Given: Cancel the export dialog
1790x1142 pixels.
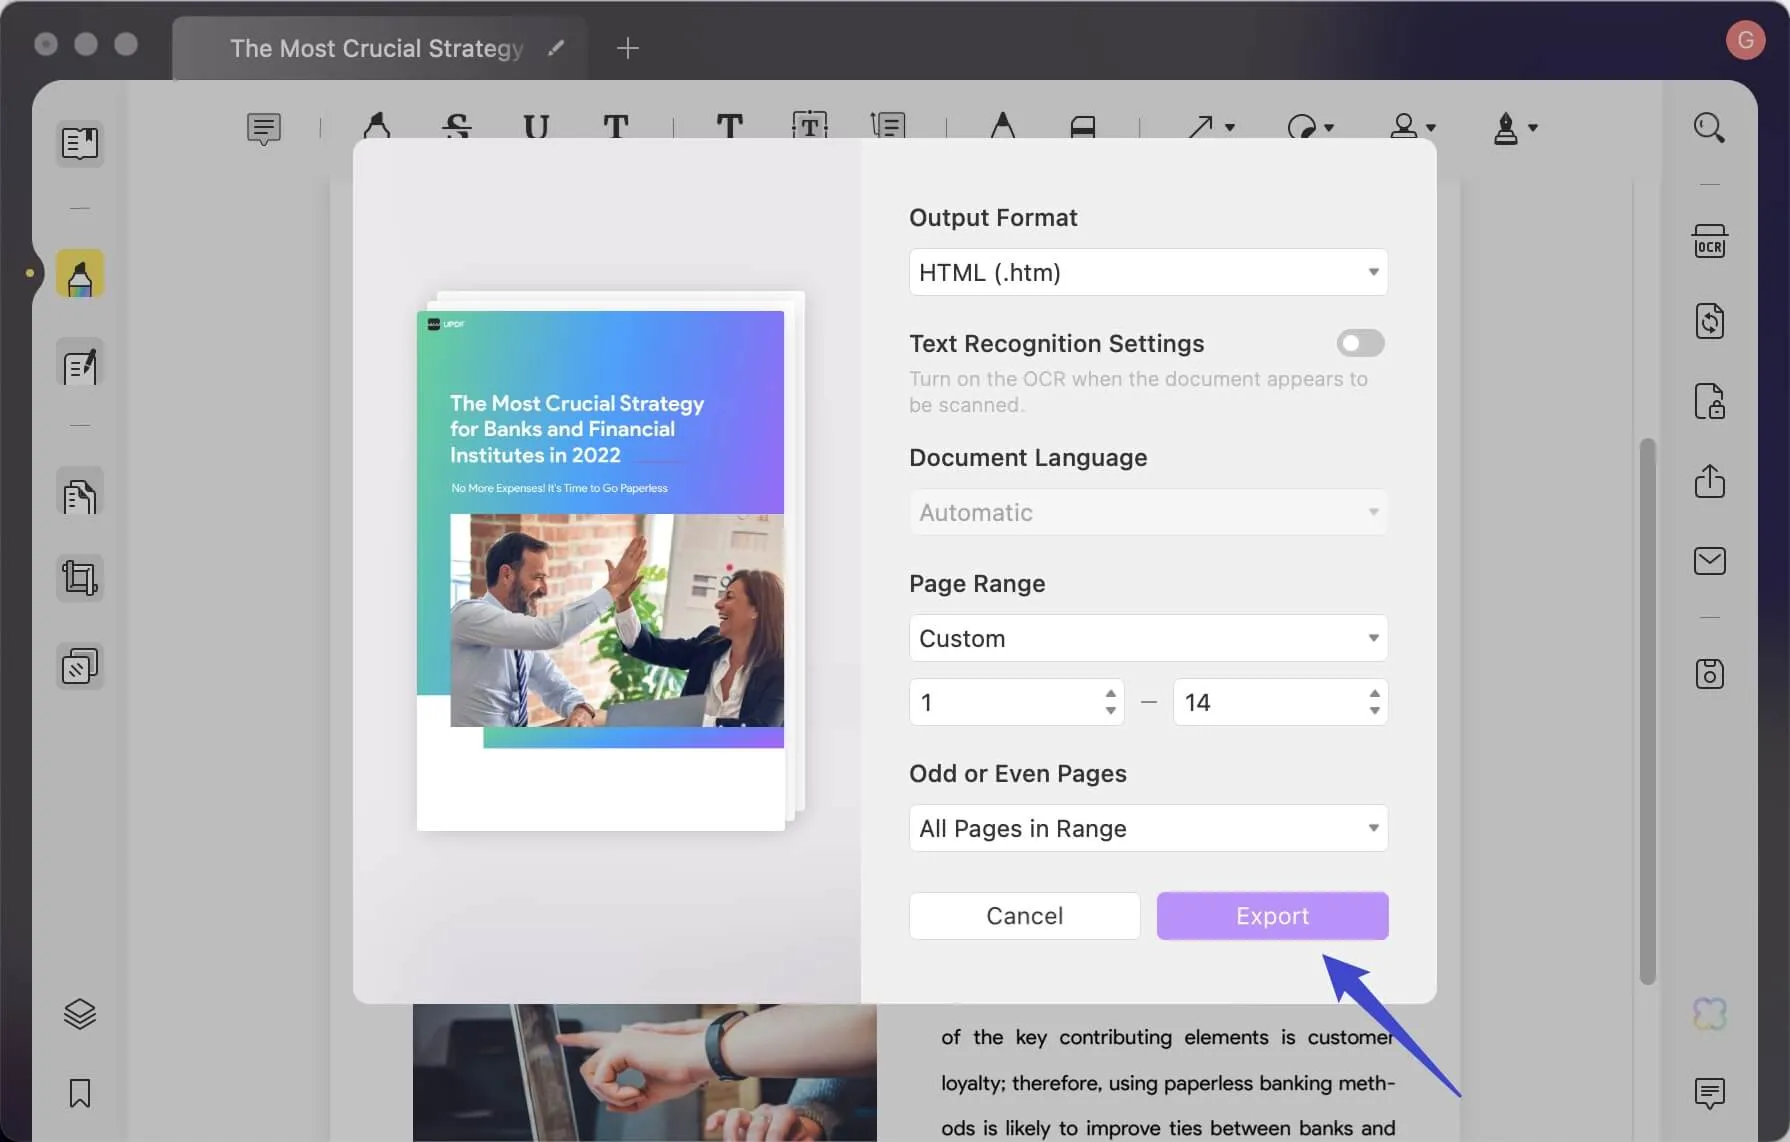Looking at the screenshot, I should point(1024,915).
